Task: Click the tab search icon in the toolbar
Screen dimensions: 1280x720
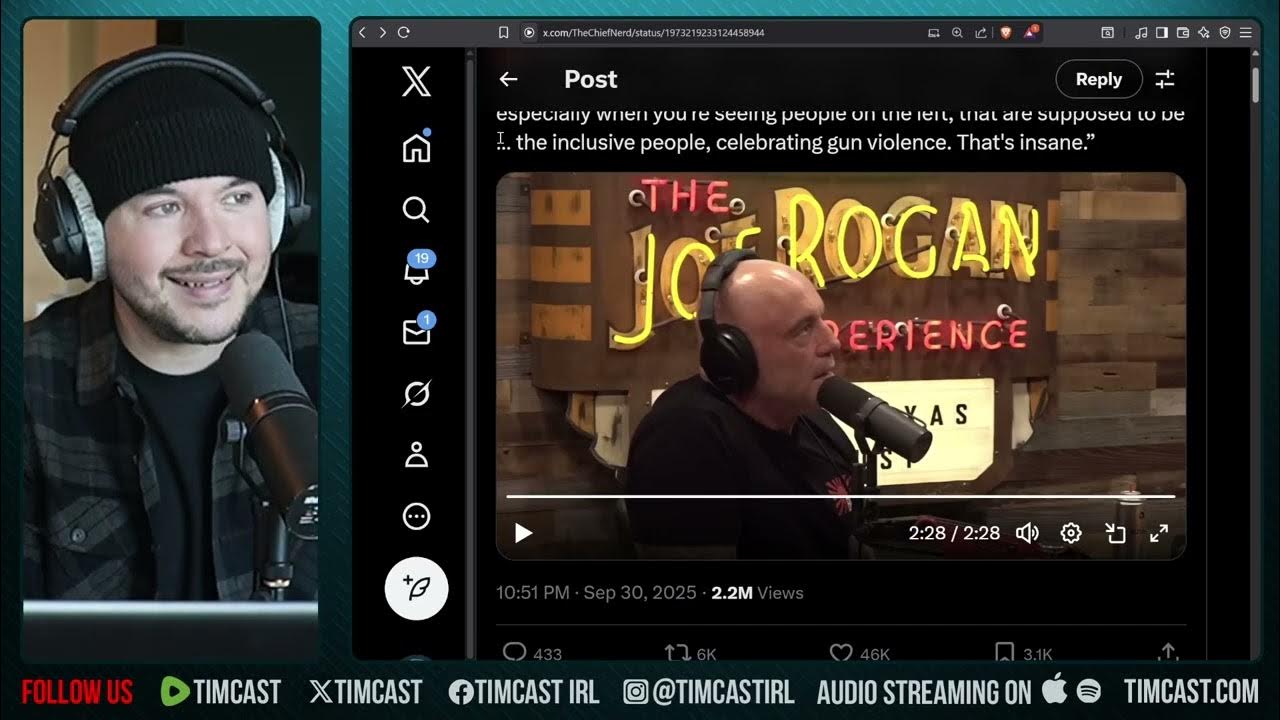Action: pyautogui.click(x=1108, y=33)
